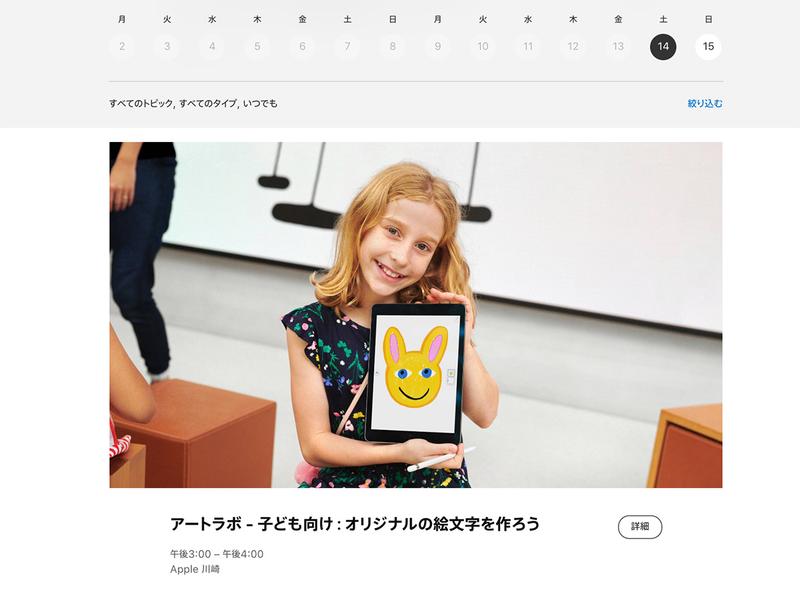
Task: Click the filter summary すべてのトピック text
Action: click(x=193, y=104)
